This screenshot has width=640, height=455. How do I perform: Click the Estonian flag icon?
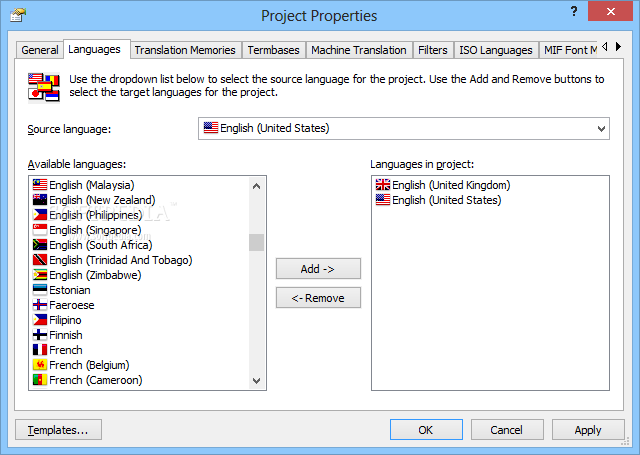click(40, 290)
